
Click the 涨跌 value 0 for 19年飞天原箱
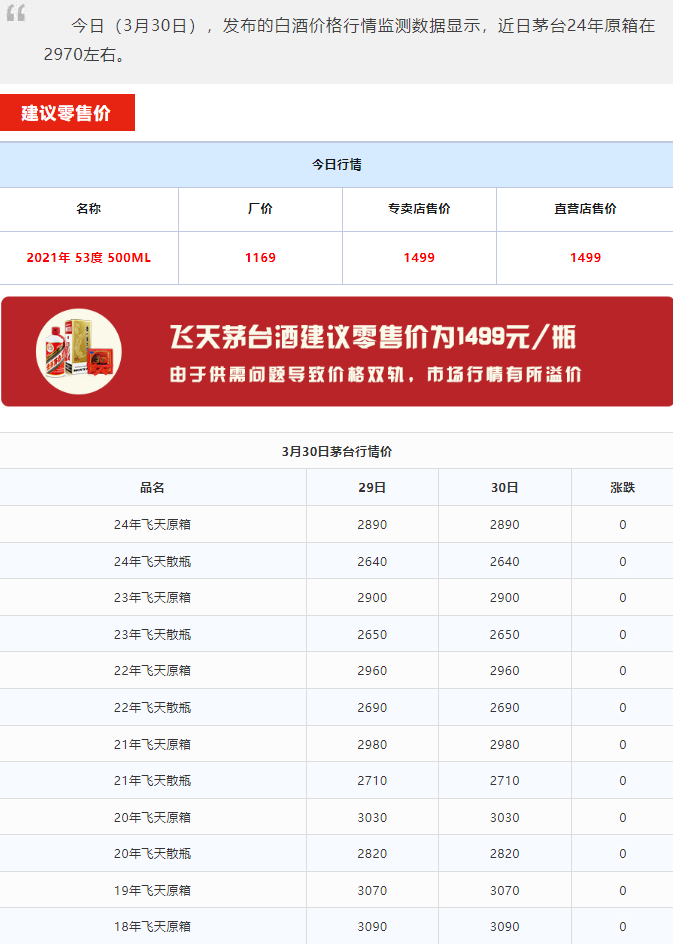(622, 890)
